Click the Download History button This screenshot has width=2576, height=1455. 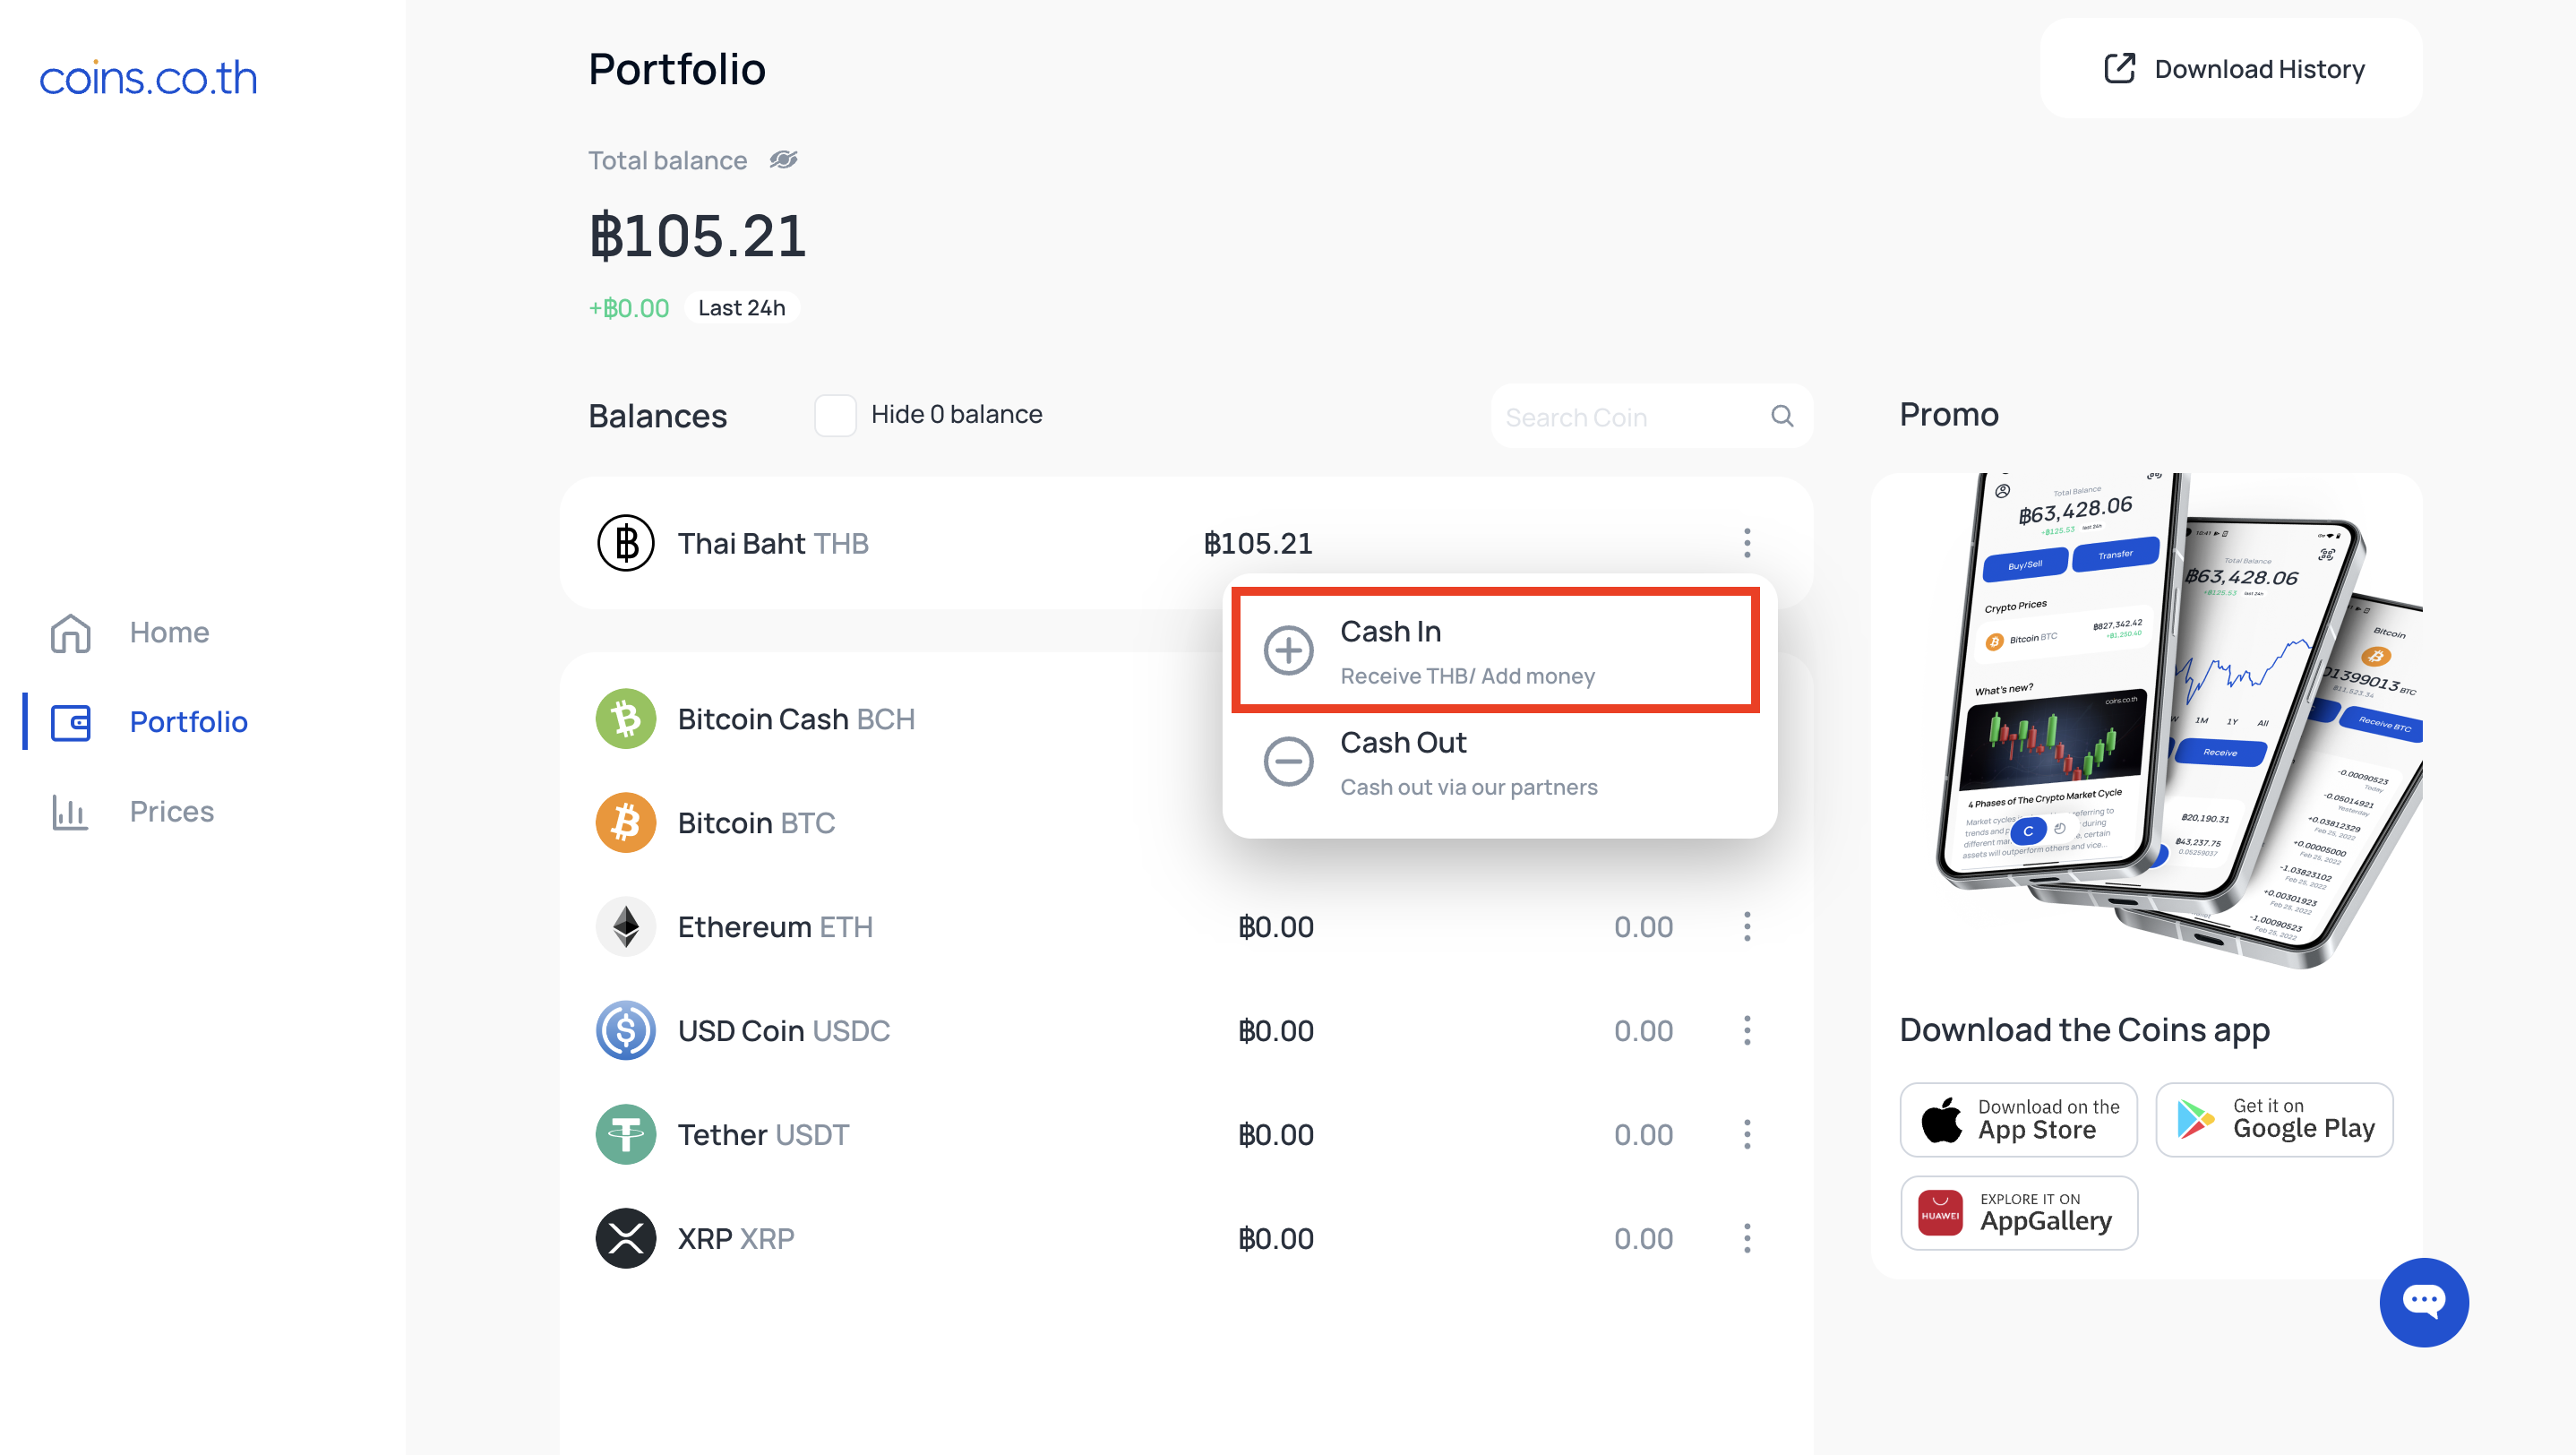[2231, 69]
